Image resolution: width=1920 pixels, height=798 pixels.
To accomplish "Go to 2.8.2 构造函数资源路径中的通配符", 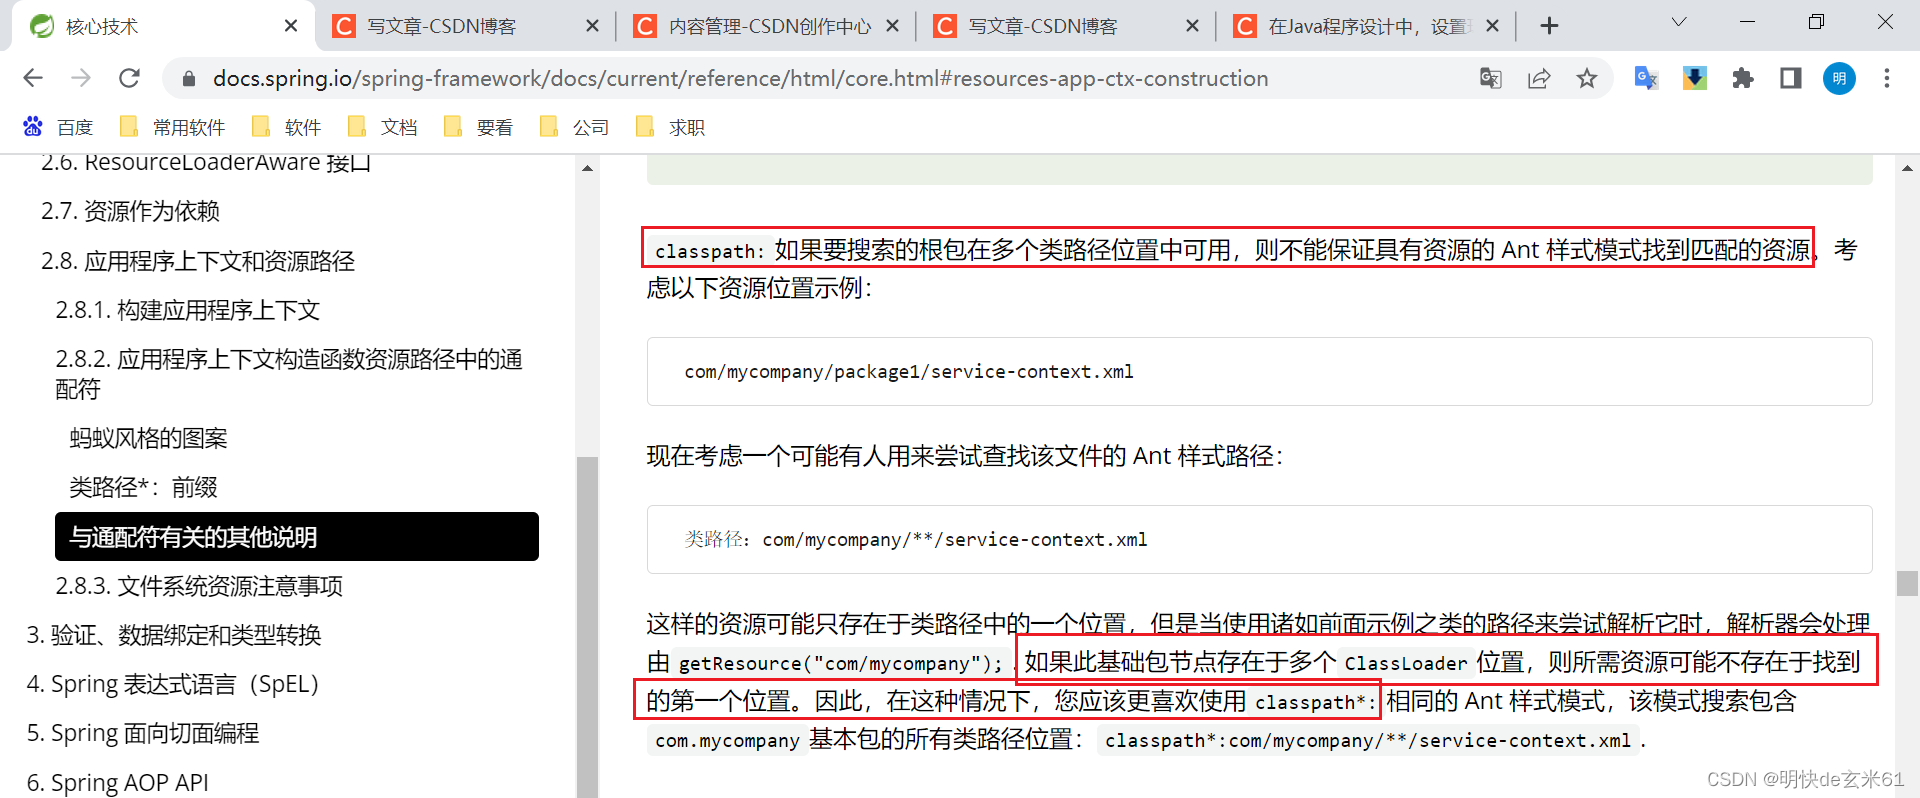I will 289,373.
